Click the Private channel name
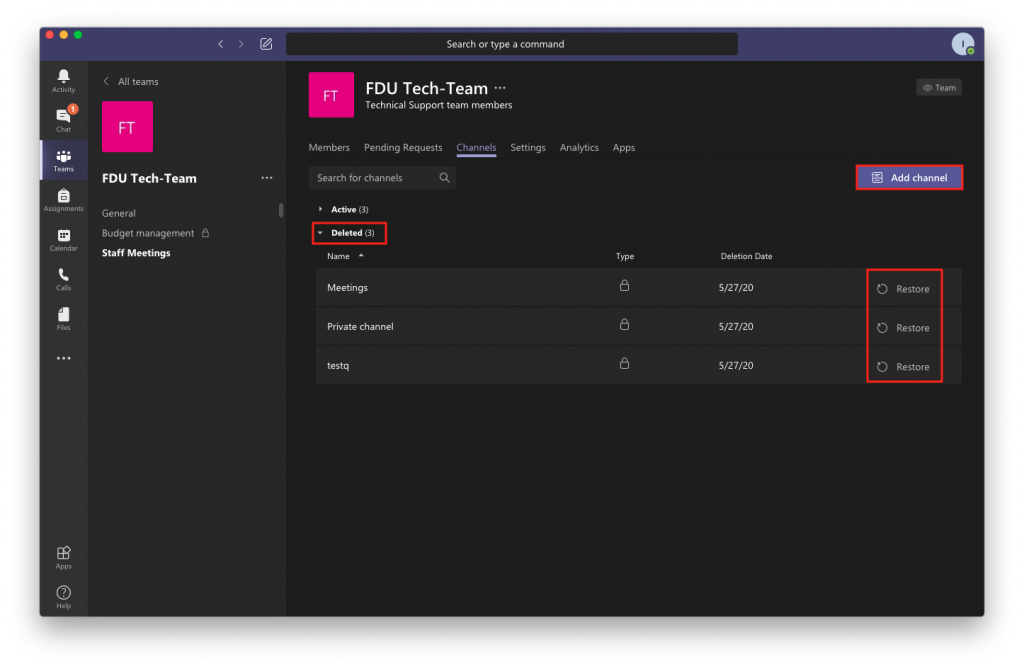Viewport: 1024px width, 669px height. [360, 327]
